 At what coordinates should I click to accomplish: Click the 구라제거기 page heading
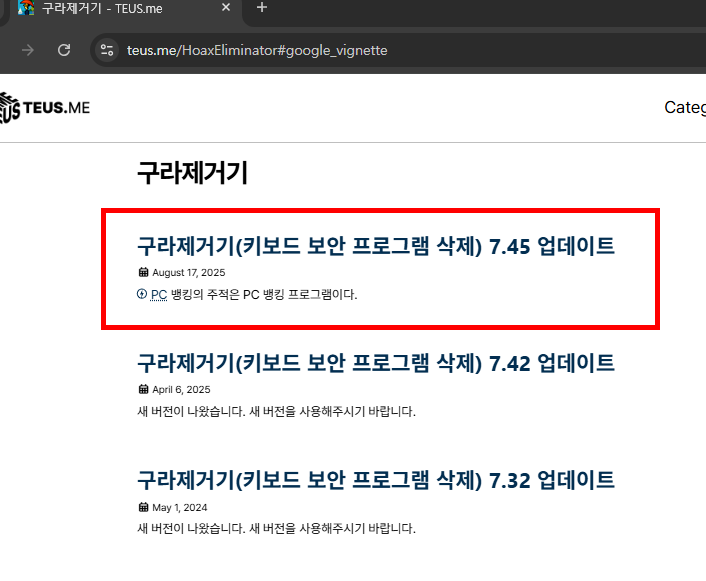point(192,173)
